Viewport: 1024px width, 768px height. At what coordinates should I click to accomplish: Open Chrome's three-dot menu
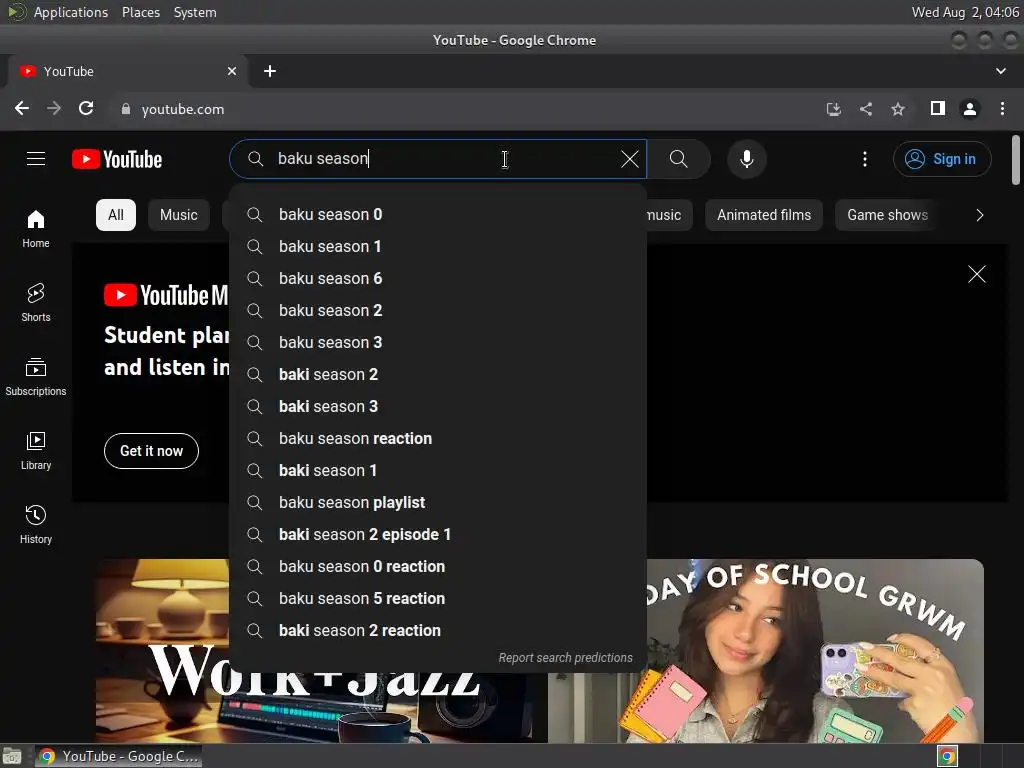[1002, 108]
